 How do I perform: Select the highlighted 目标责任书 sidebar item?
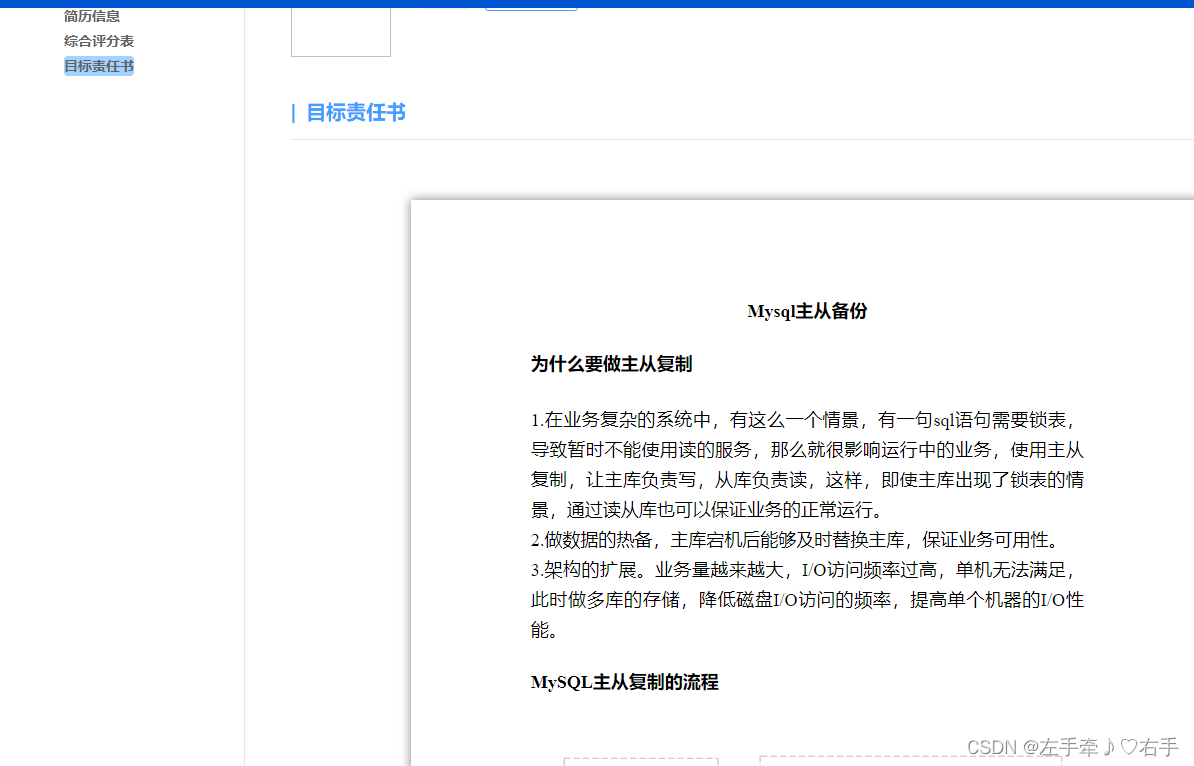coord(99,66)
